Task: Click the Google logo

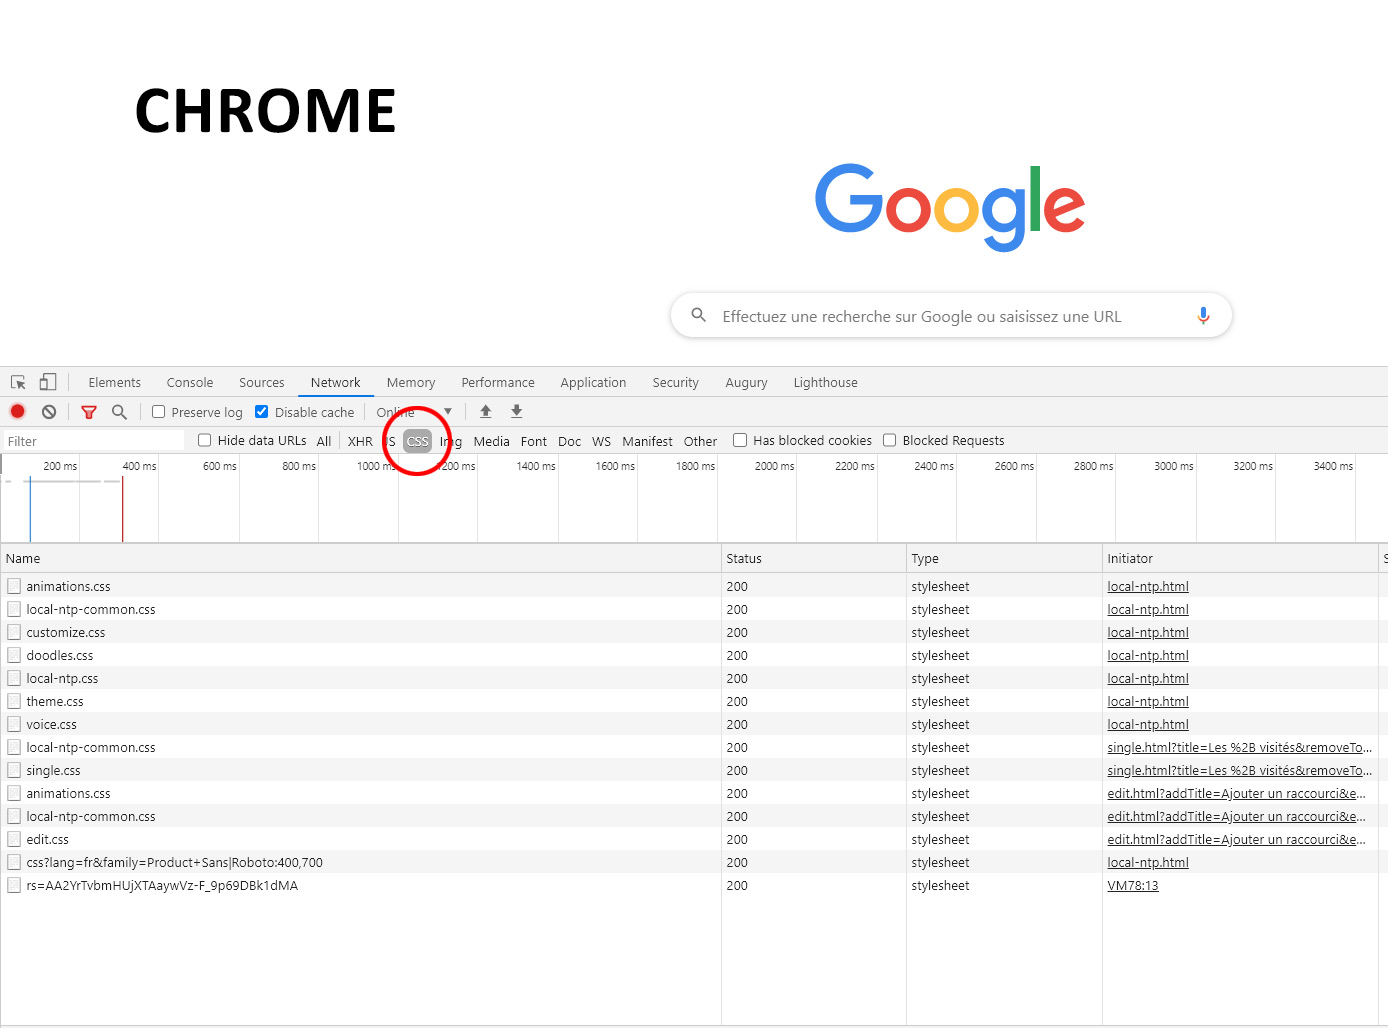Action: (950, 207)
